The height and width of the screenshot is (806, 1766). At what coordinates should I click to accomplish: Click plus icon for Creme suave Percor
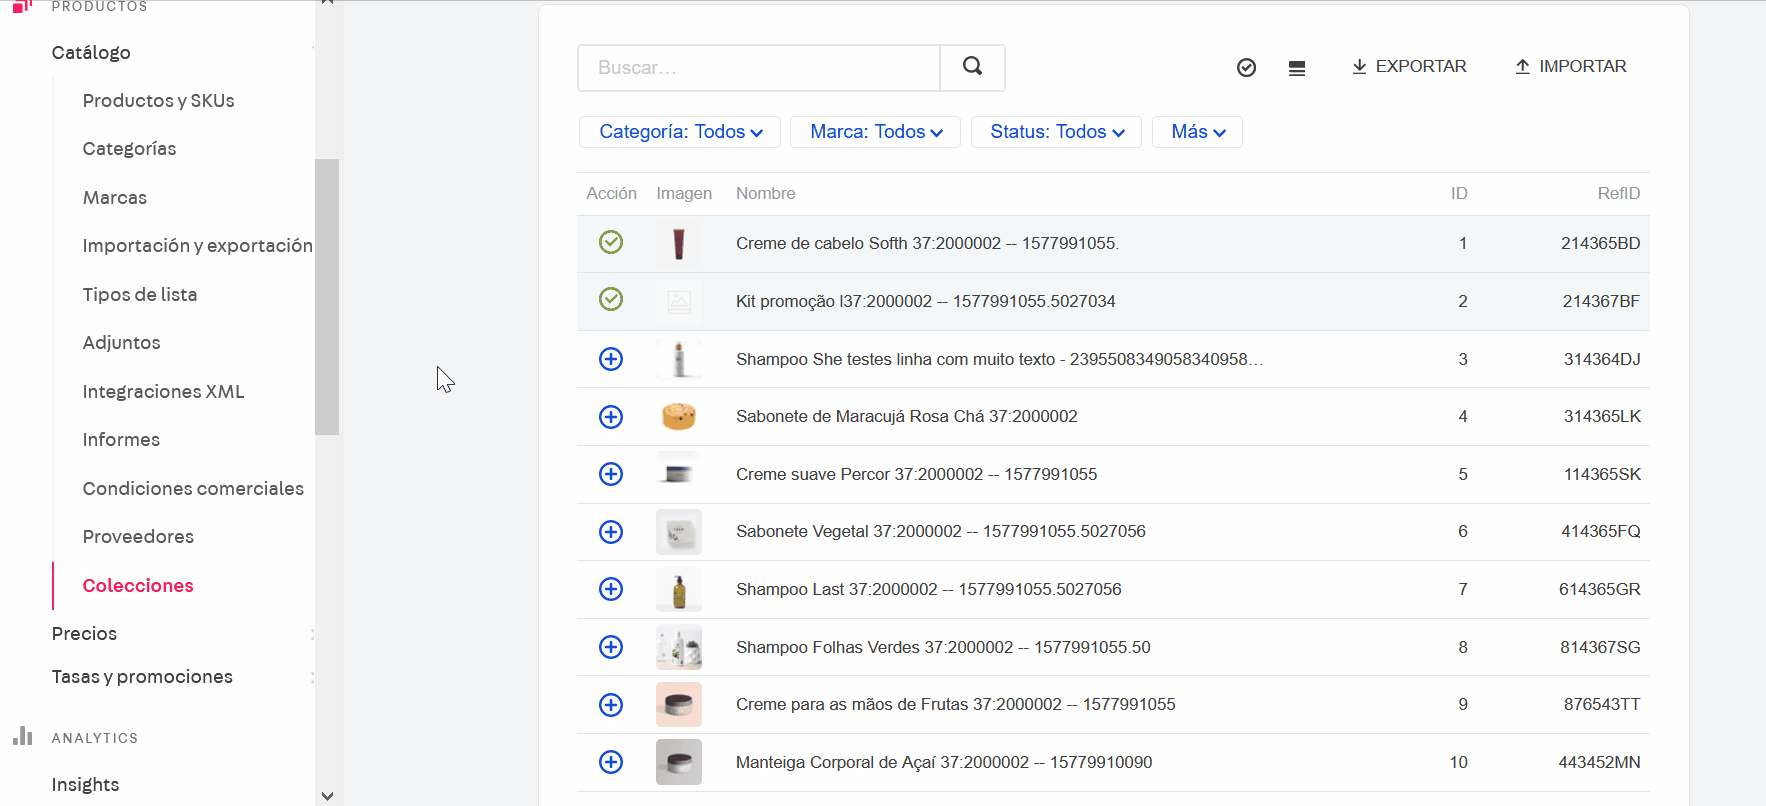click(x=611, y=474)
